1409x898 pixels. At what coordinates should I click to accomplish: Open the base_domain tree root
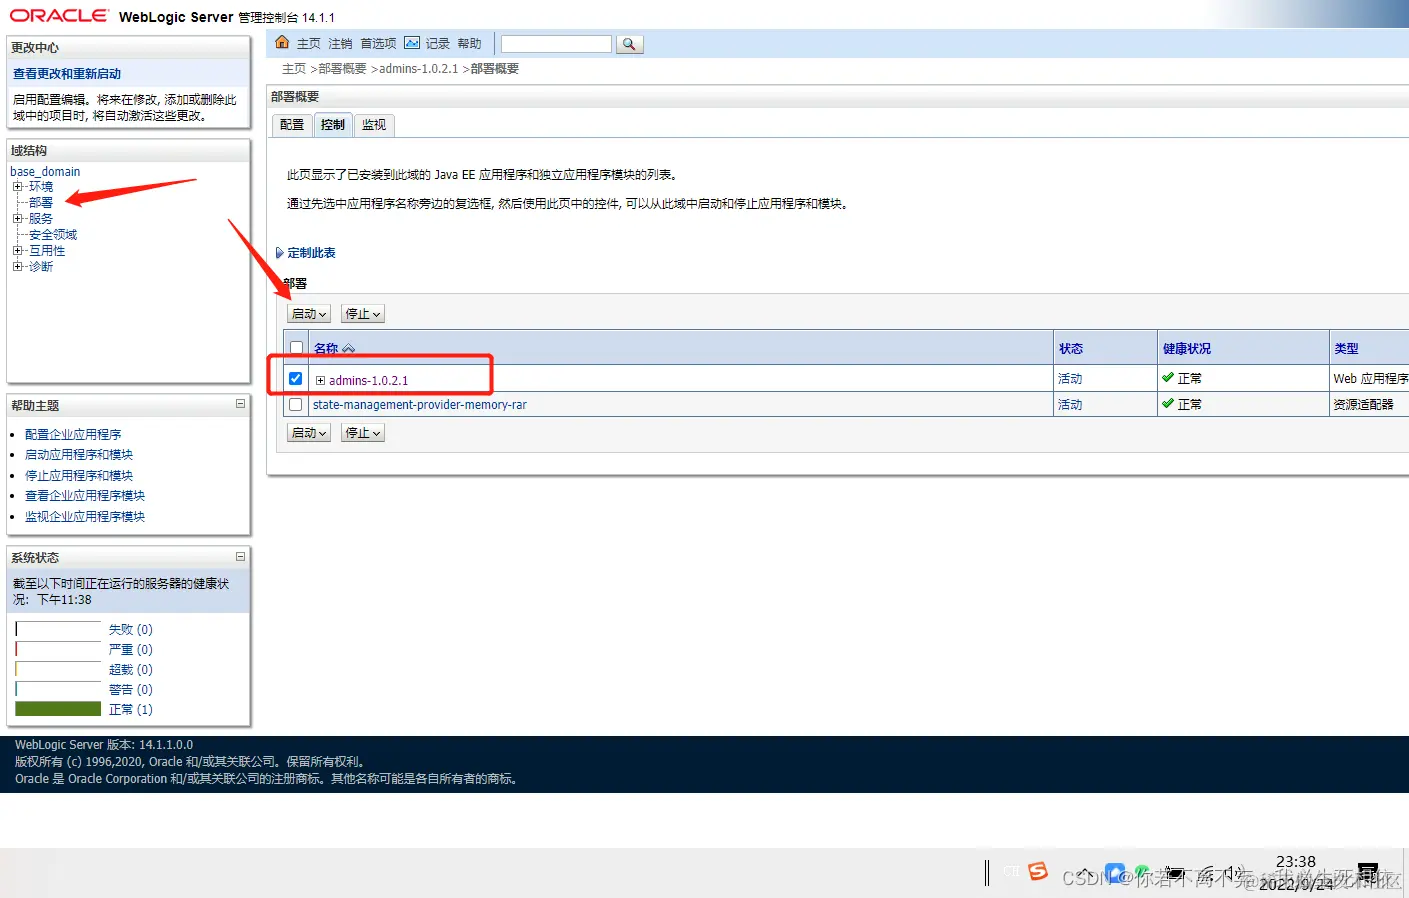pyautogui.click(x=45, y=172)
